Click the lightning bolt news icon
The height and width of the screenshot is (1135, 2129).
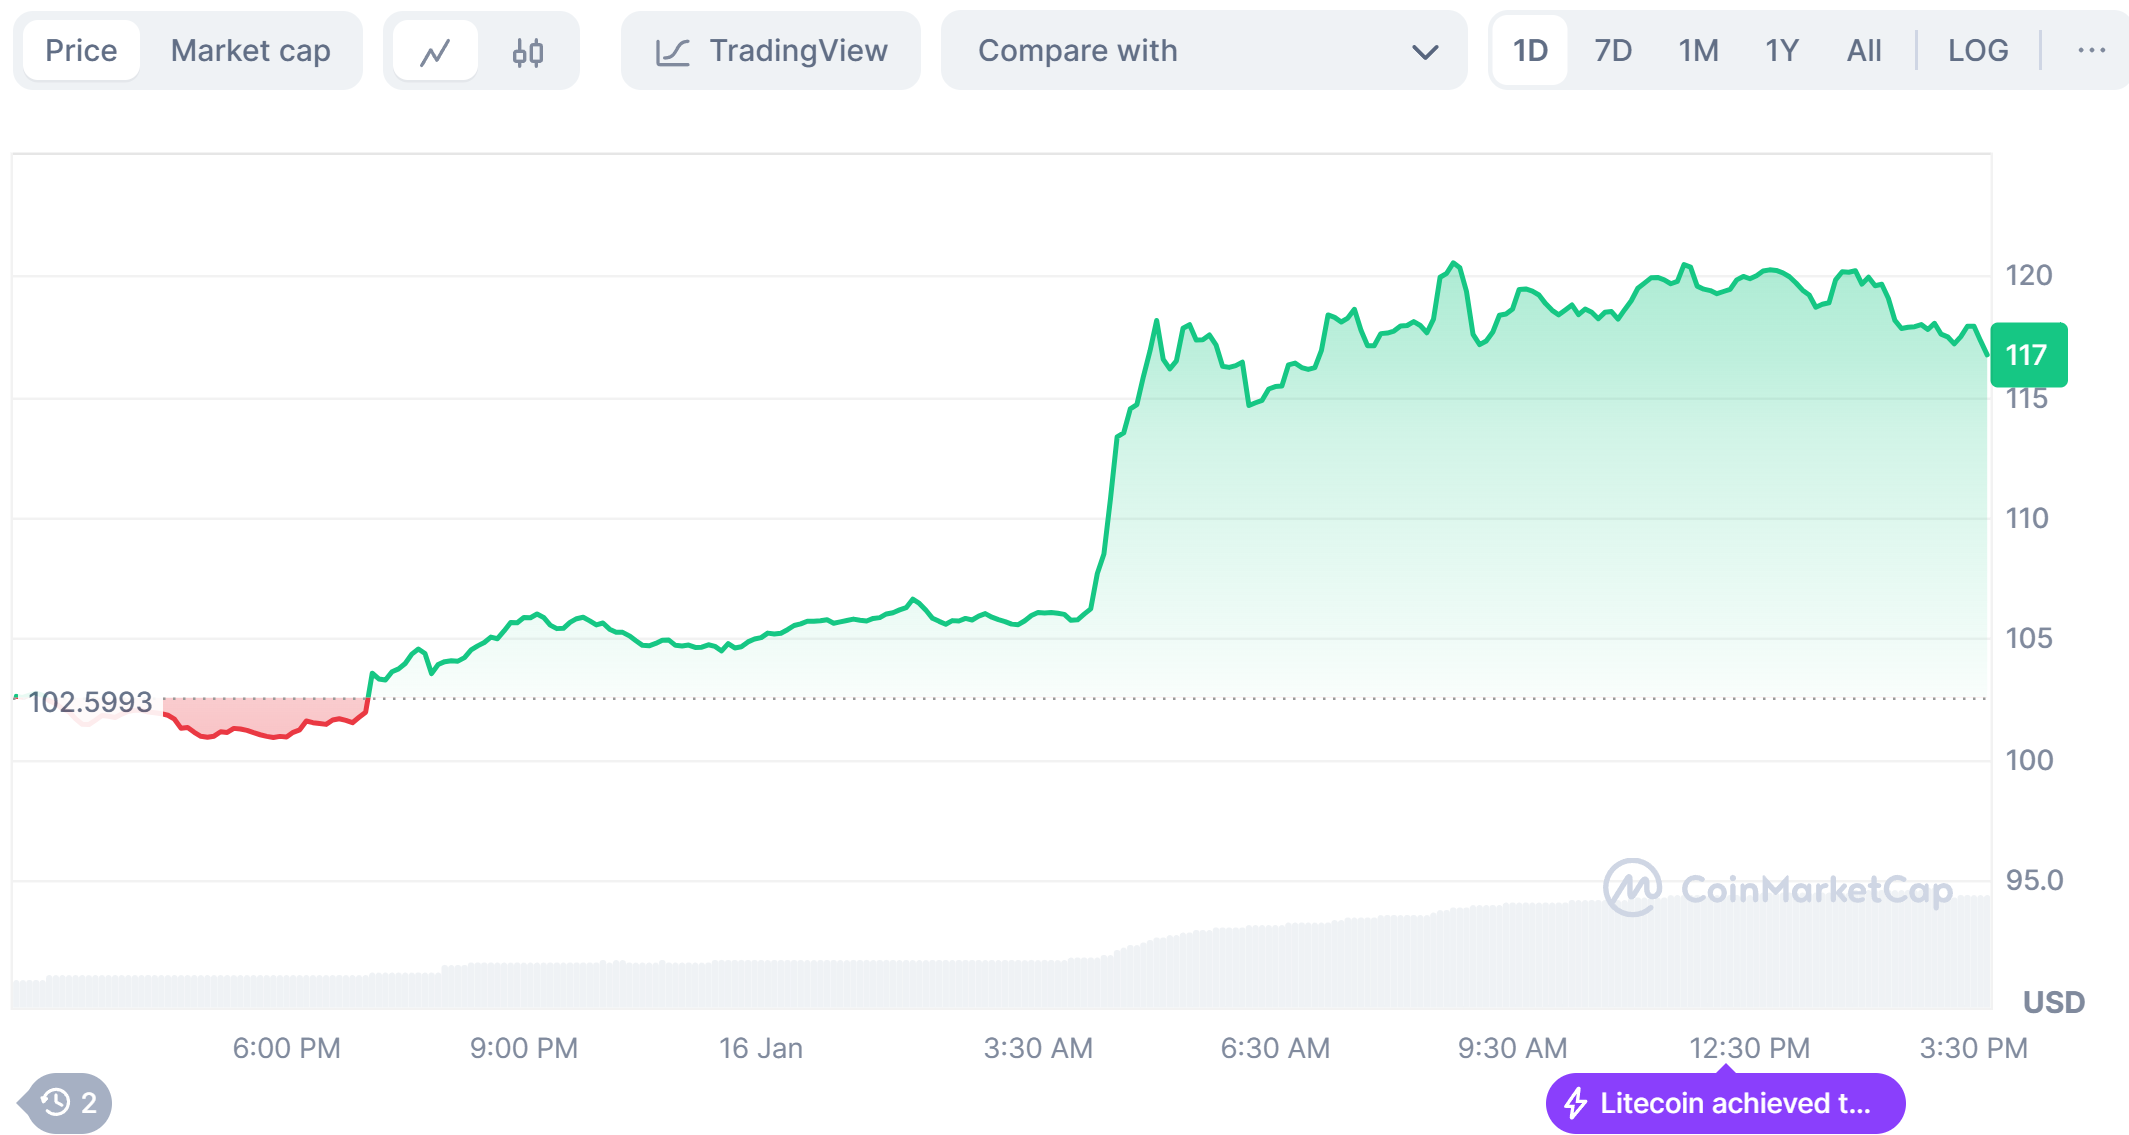pos(1576,1103)
